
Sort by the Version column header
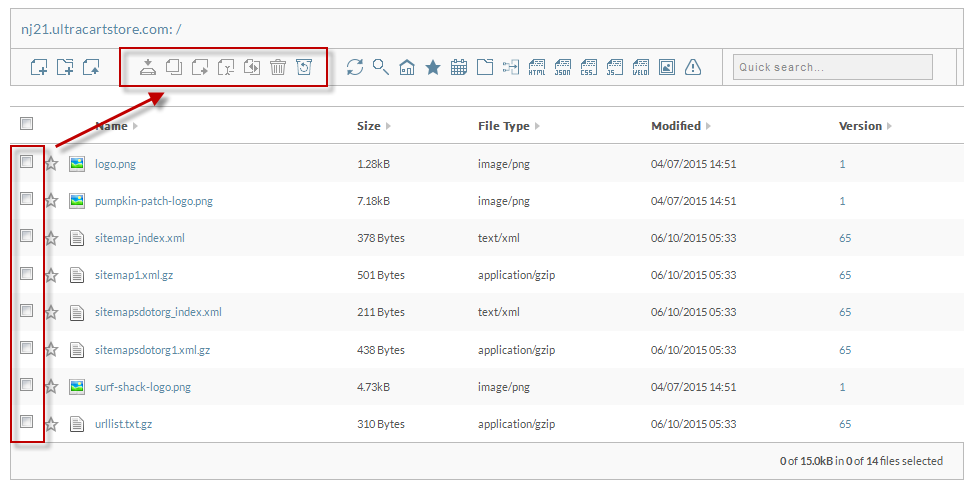[866, 126]
